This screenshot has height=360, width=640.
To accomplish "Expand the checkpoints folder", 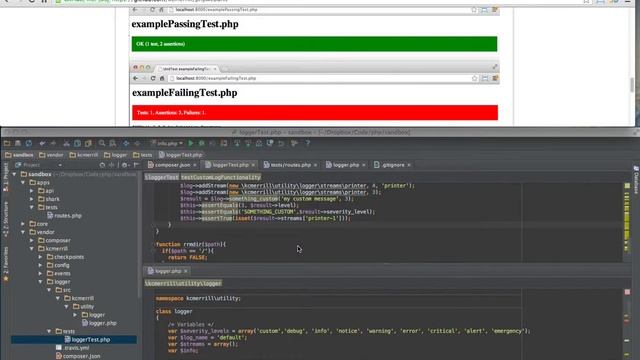I will pyautogui.click(x=40, y=257).
